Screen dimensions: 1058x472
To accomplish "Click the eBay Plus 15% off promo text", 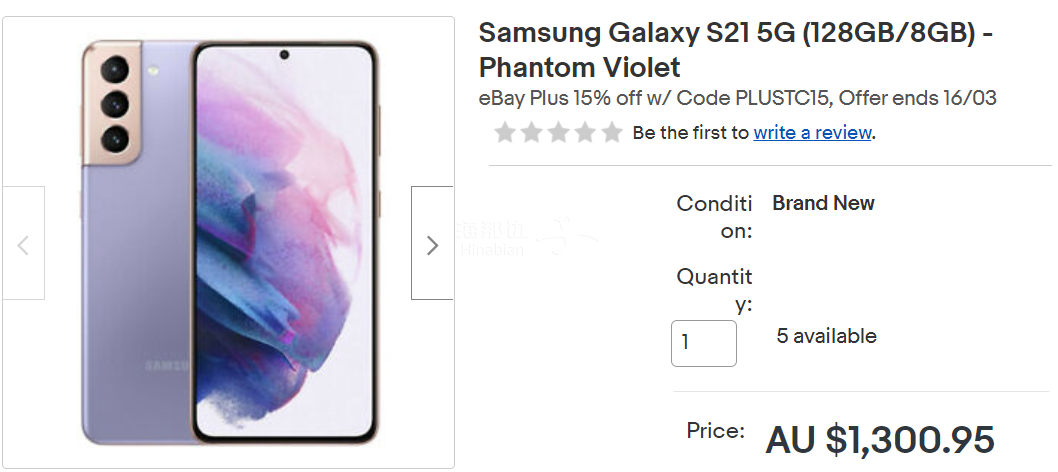I will point(737,98).
